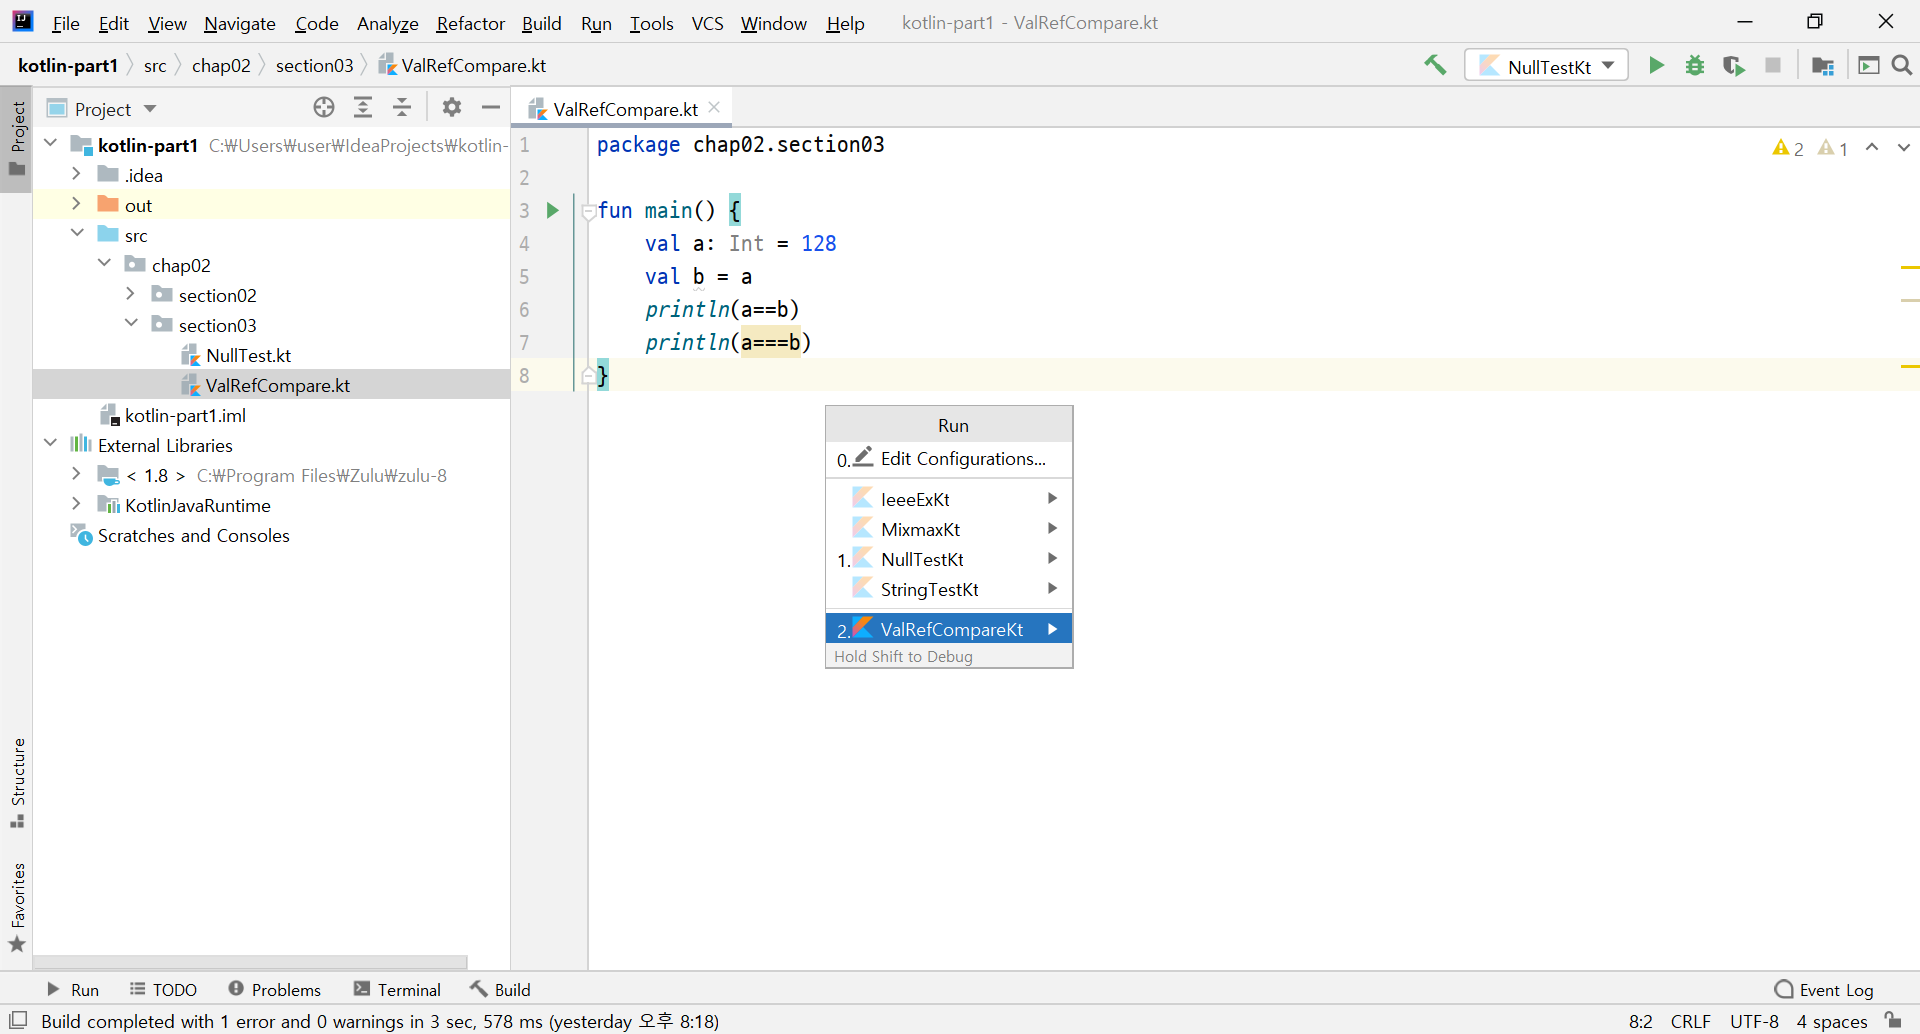Screen dimensions: 1920x1034
Task: Expand the out folder
Action: tap(77, 204)
